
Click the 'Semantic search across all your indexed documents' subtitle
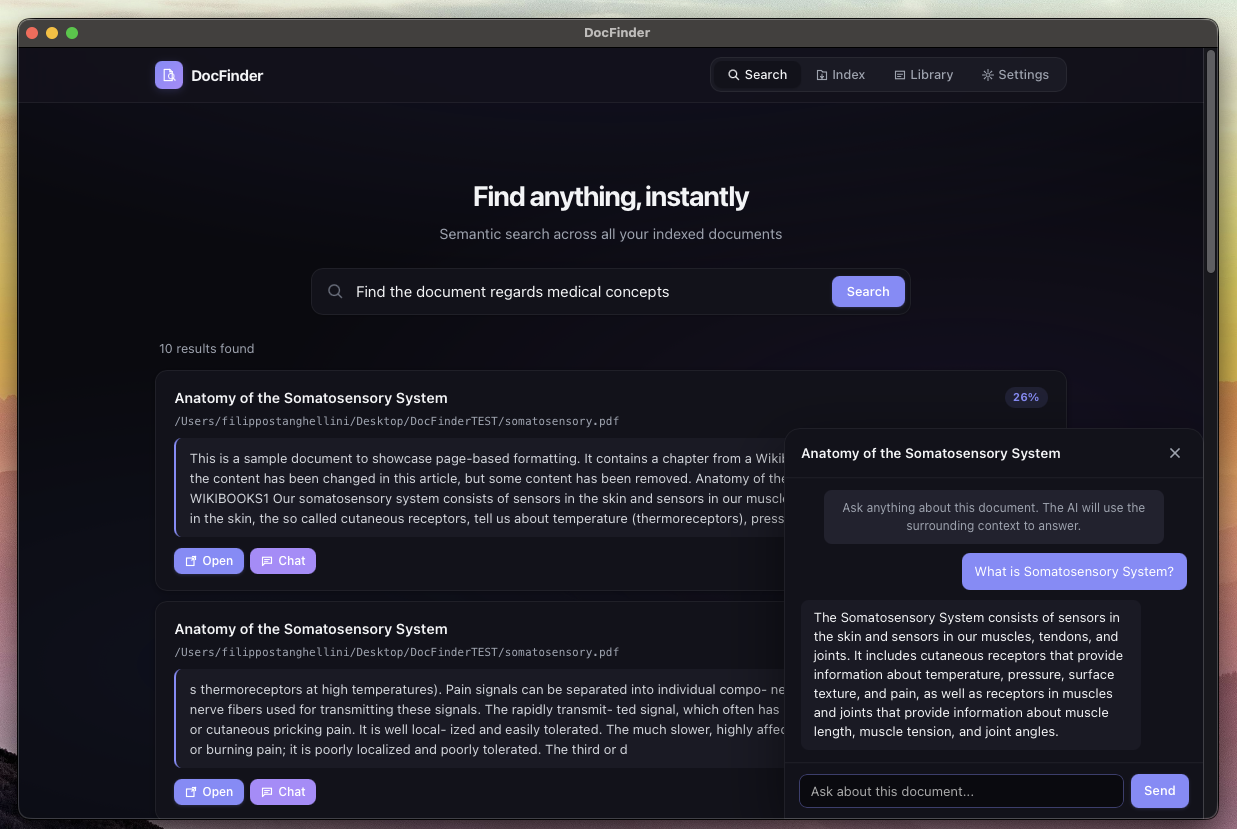(x=611, y=234)
